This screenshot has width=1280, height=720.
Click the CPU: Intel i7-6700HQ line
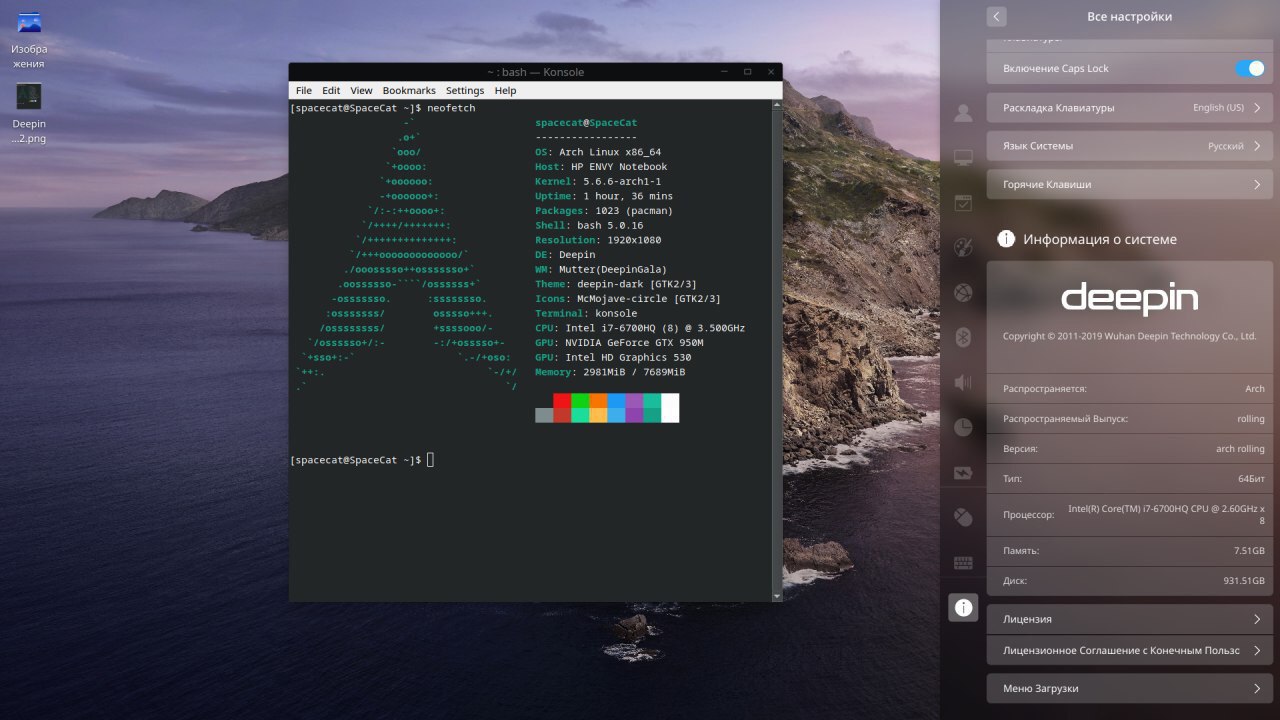(x=640, y=328)
